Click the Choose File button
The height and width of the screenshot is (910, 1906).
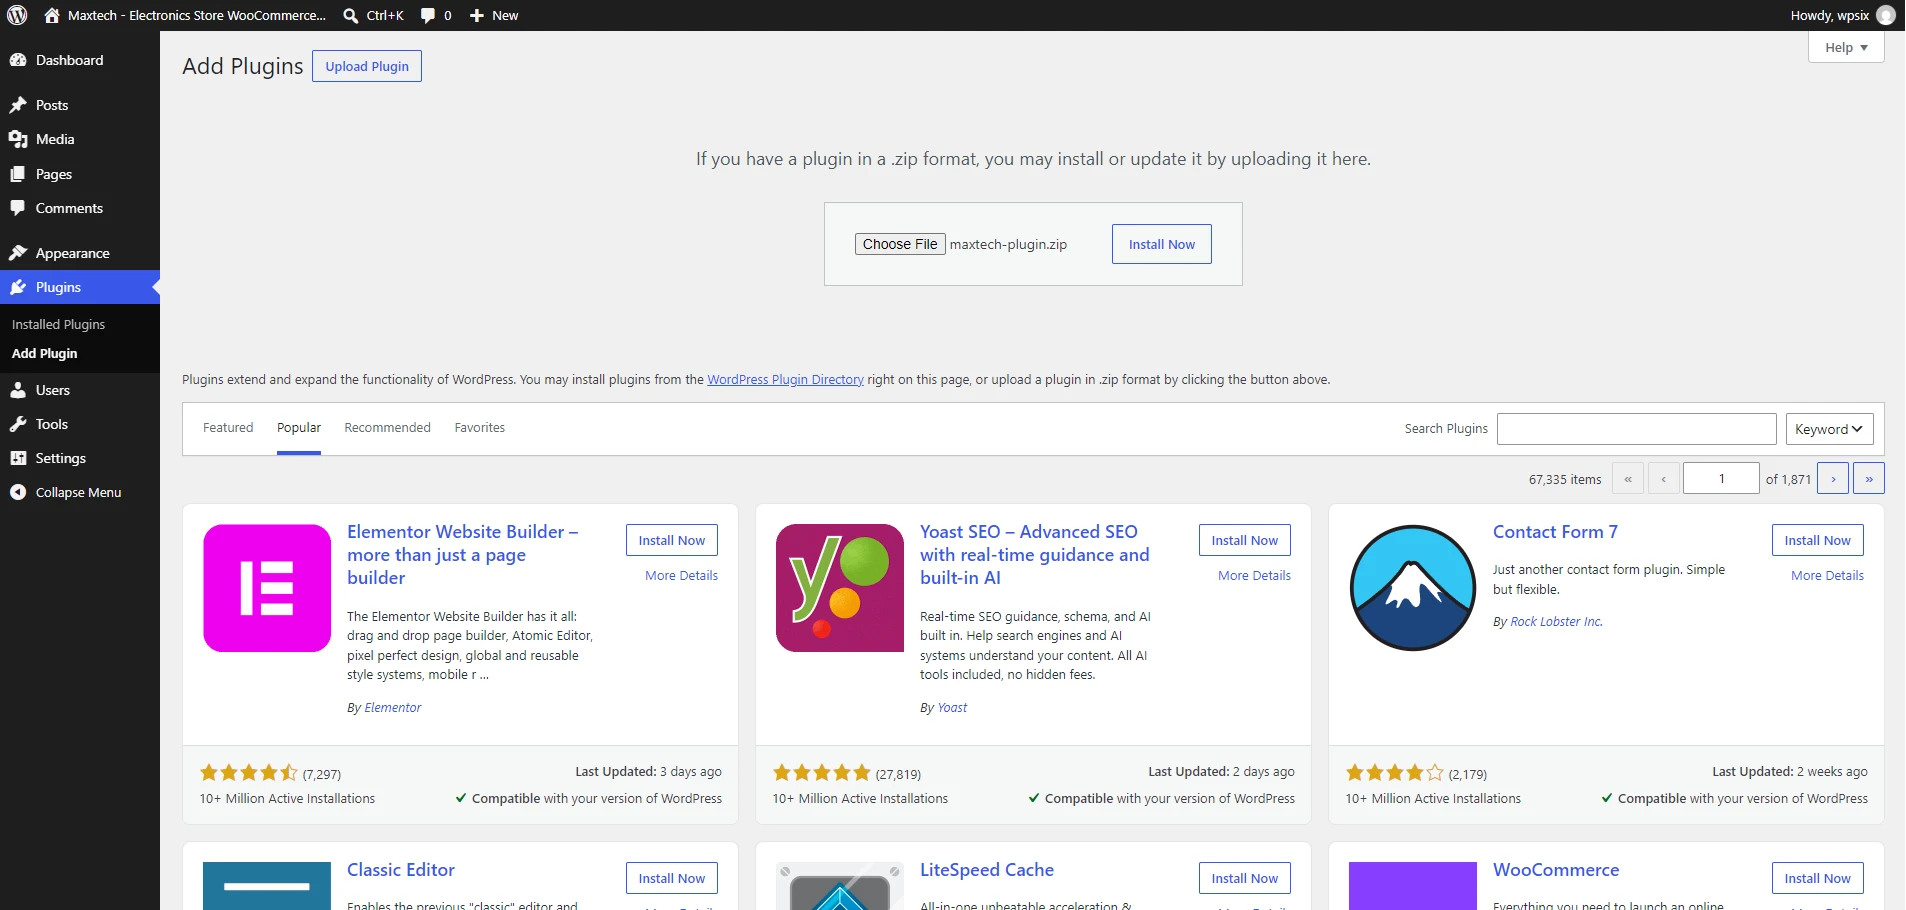[900, 244]
